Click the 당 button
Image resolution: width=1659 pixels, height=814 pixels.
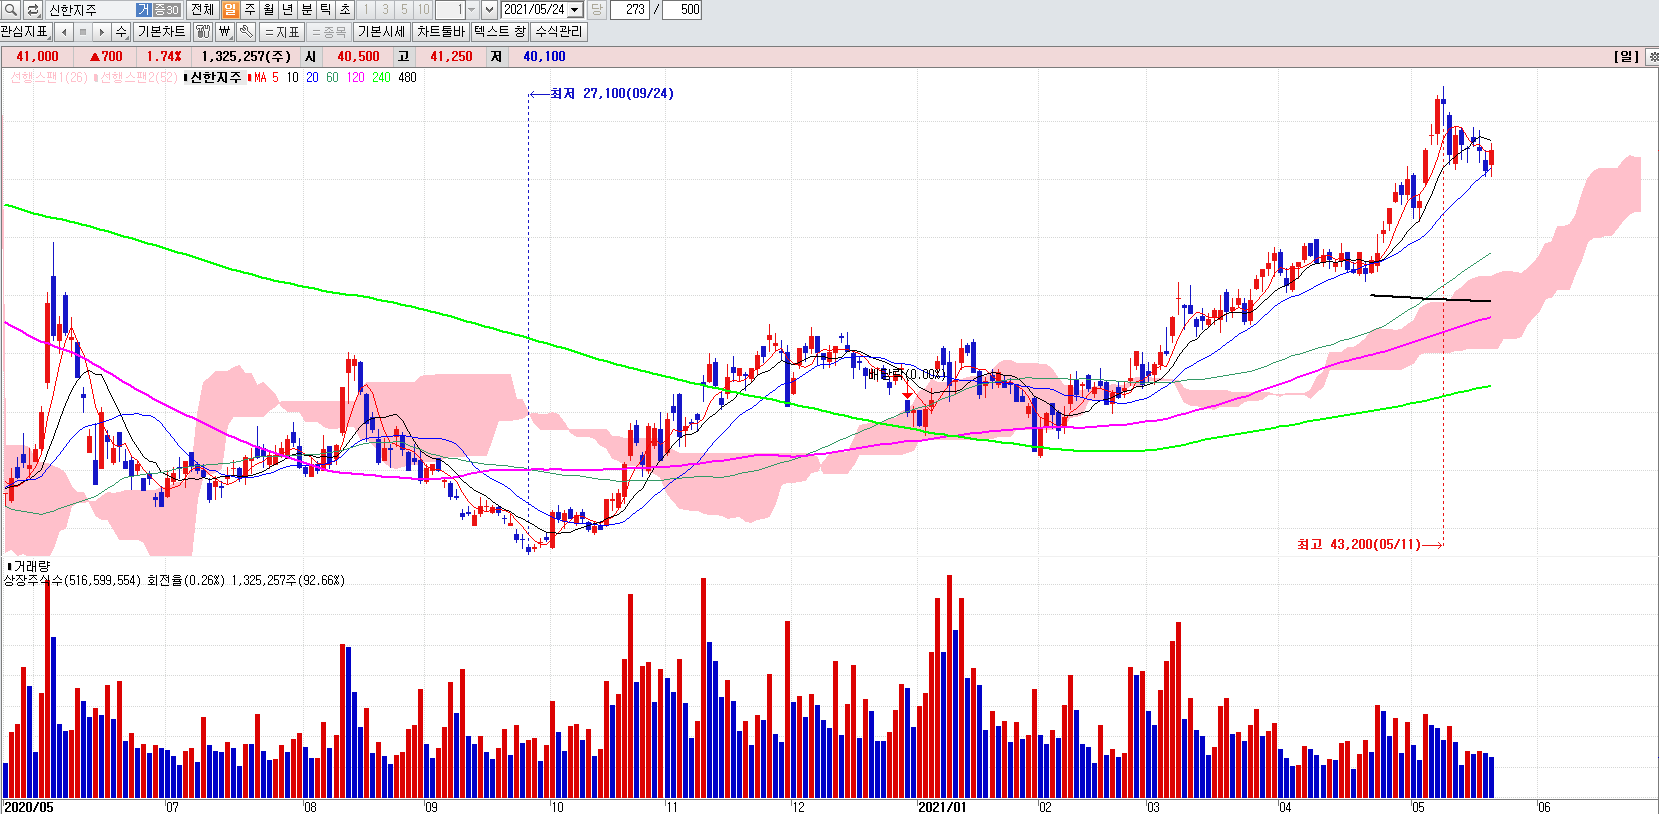coord(596,9)
